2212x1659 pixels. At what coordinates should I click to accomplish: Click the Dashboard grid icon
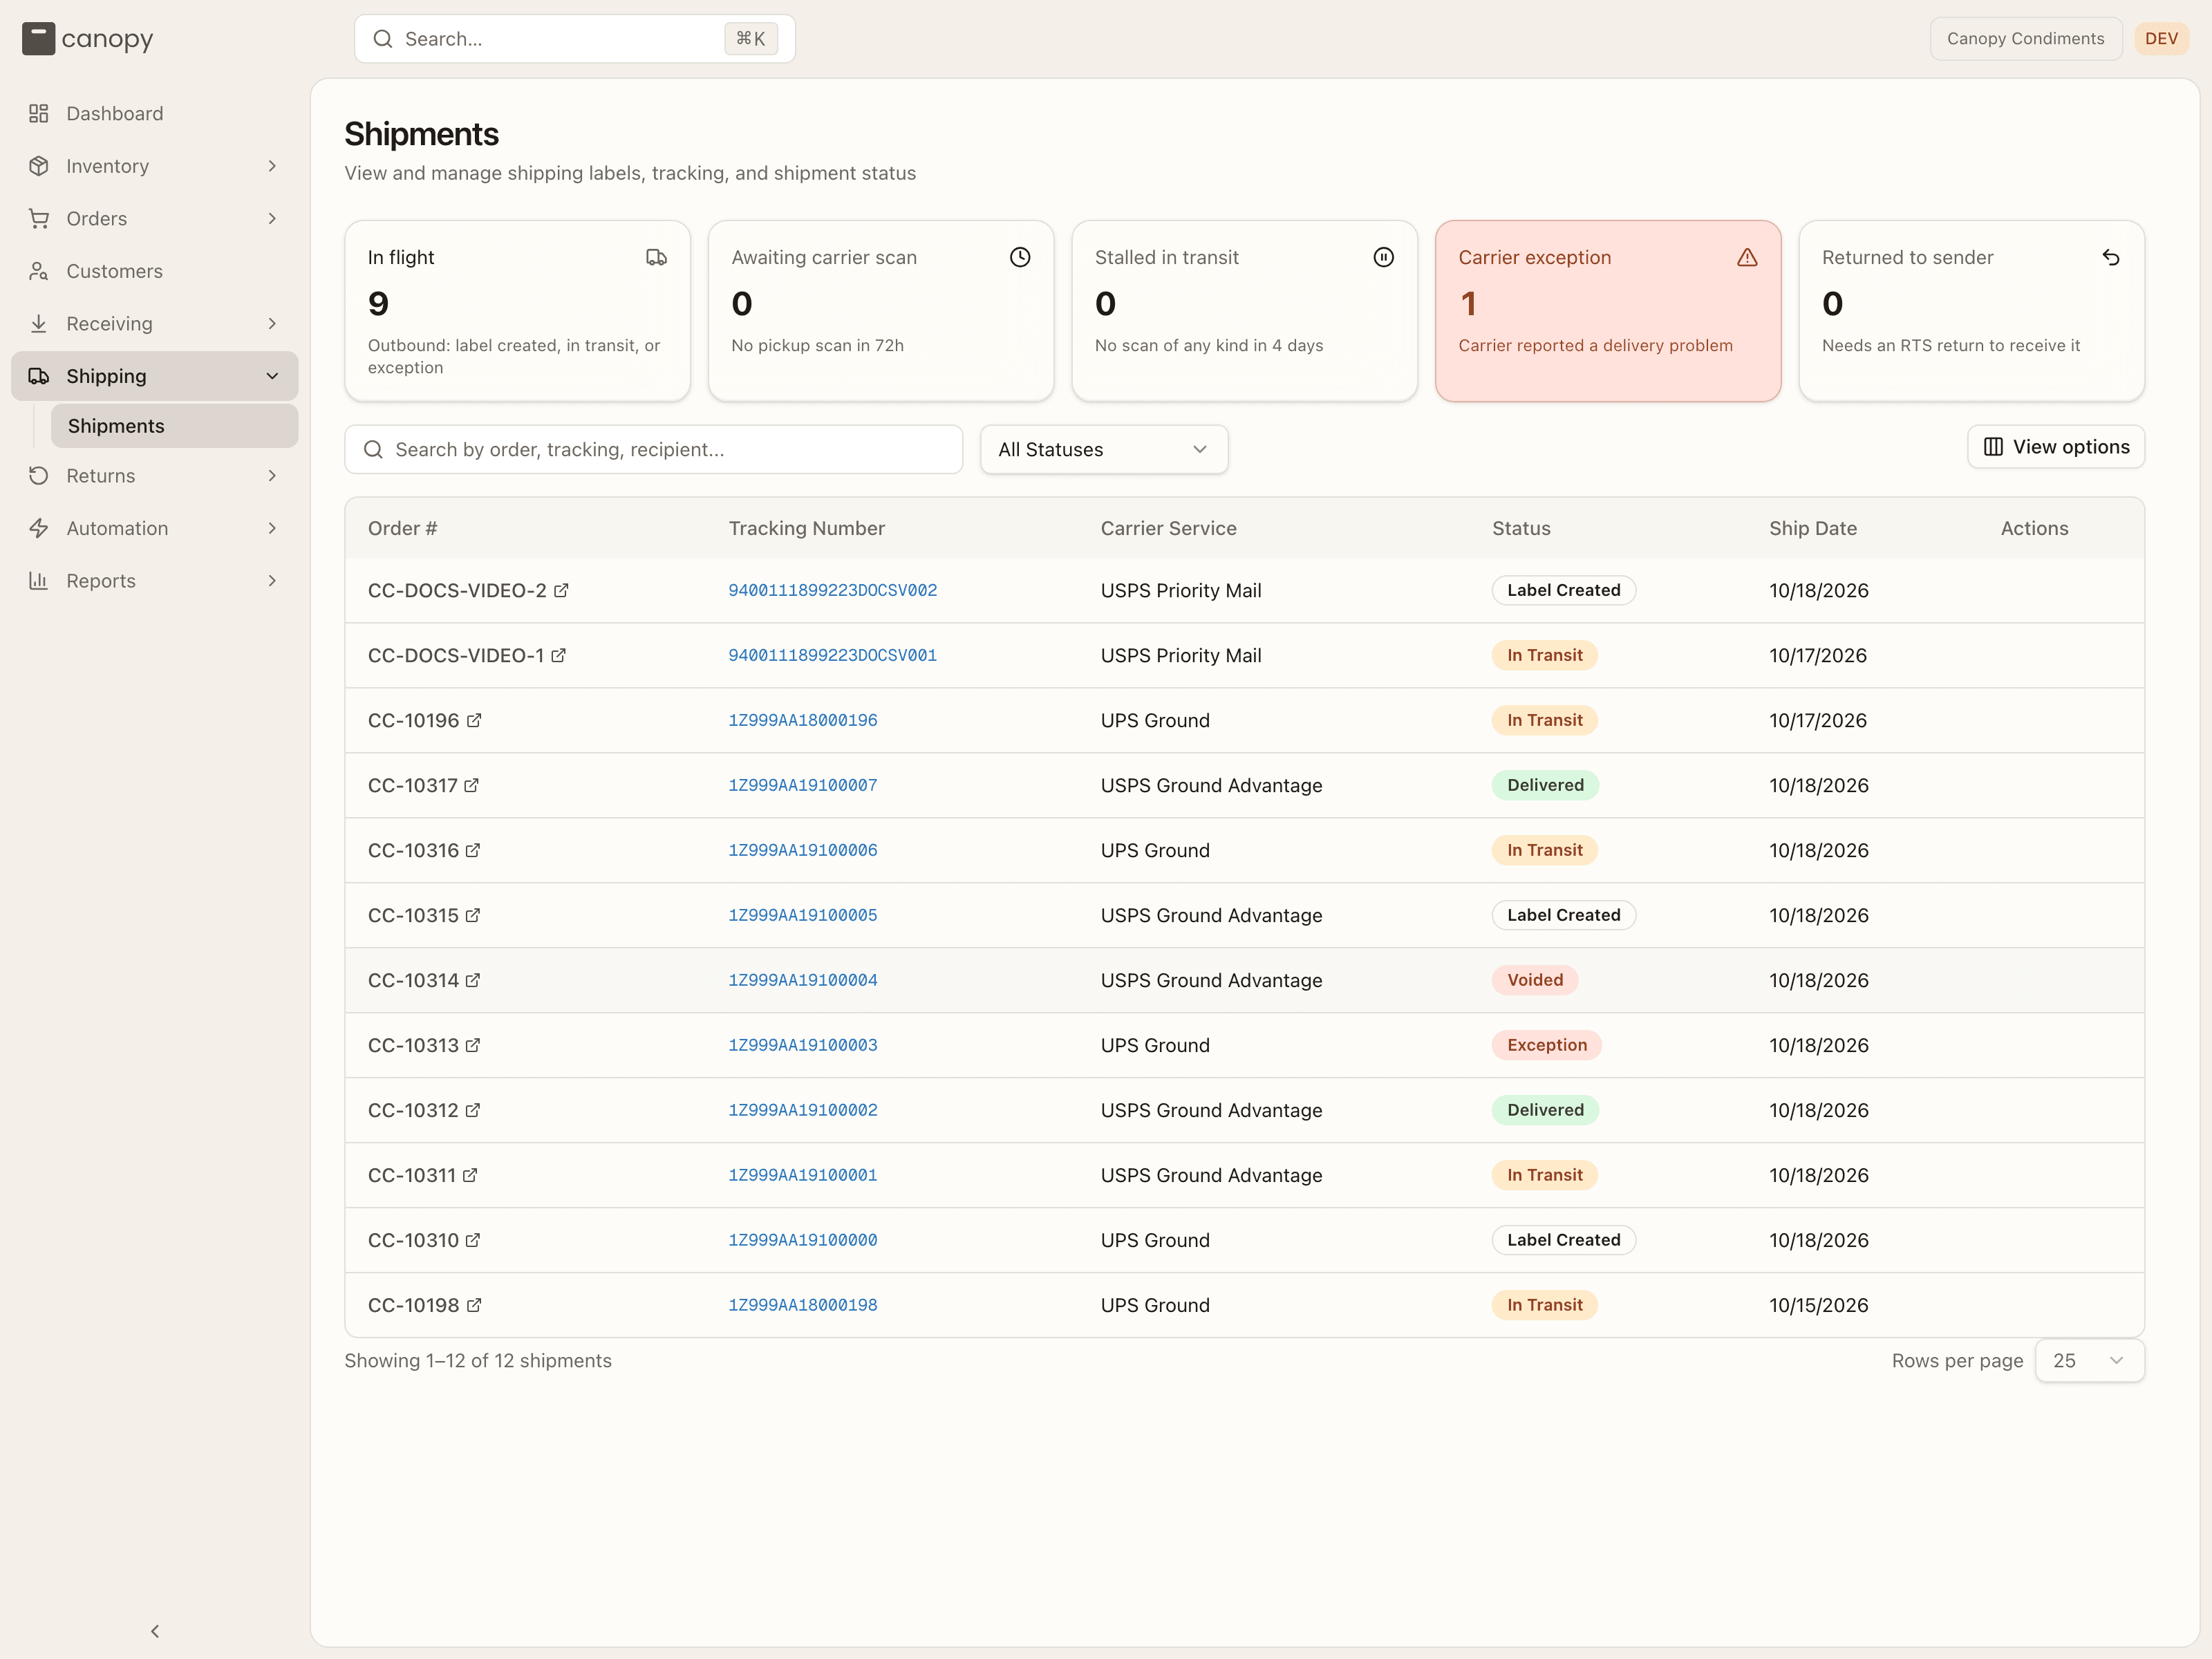[x=39, y=113]
